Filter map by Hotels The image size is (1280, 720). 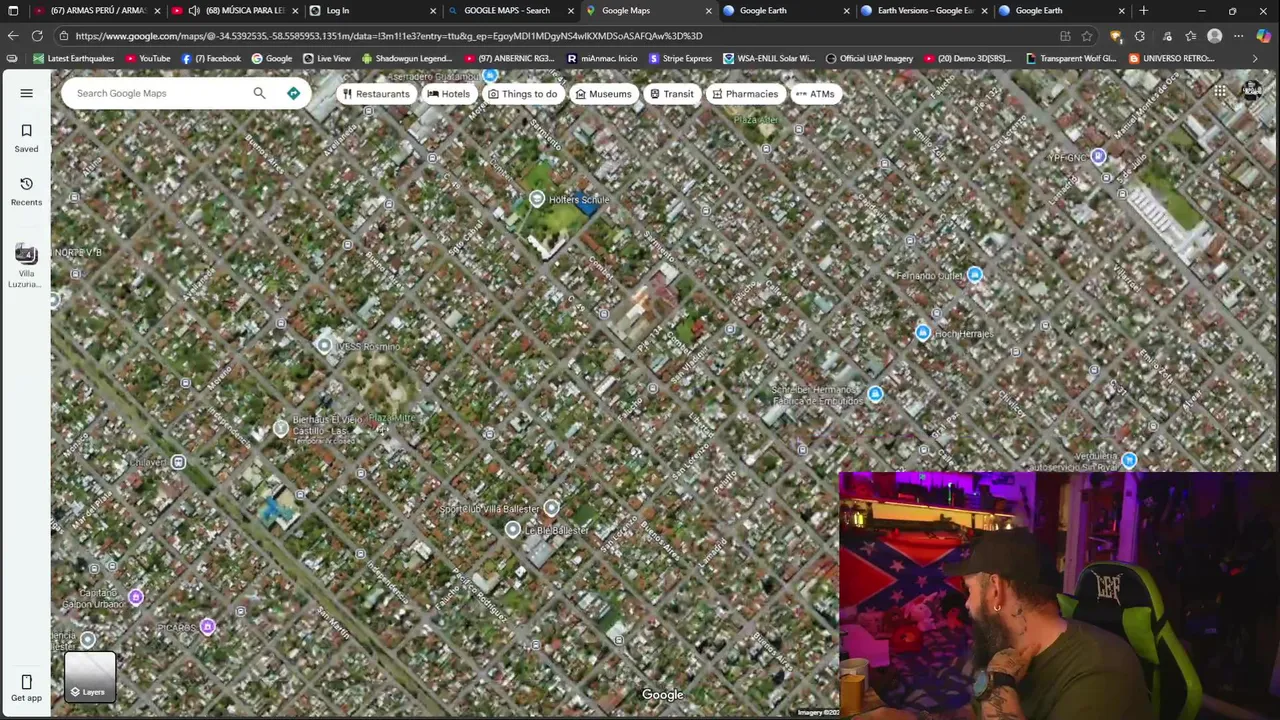(x=448, y=94)
